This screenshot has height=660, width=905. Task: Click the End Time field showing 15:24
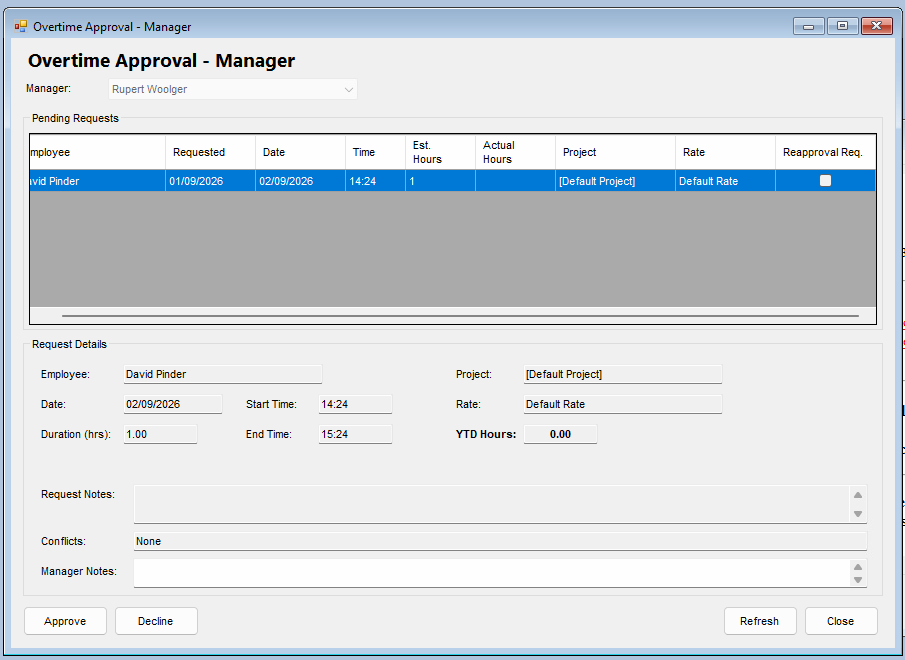pos(355,434)
